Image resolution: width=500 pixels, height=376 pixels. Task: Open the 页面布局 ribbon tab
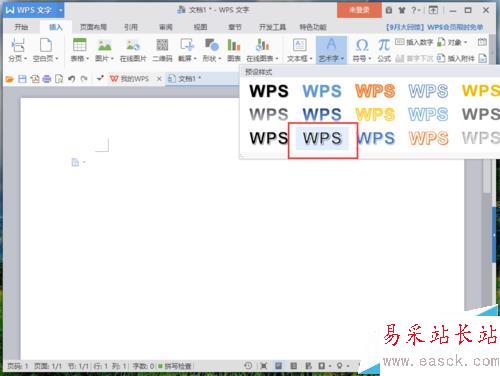pos(93,27)
